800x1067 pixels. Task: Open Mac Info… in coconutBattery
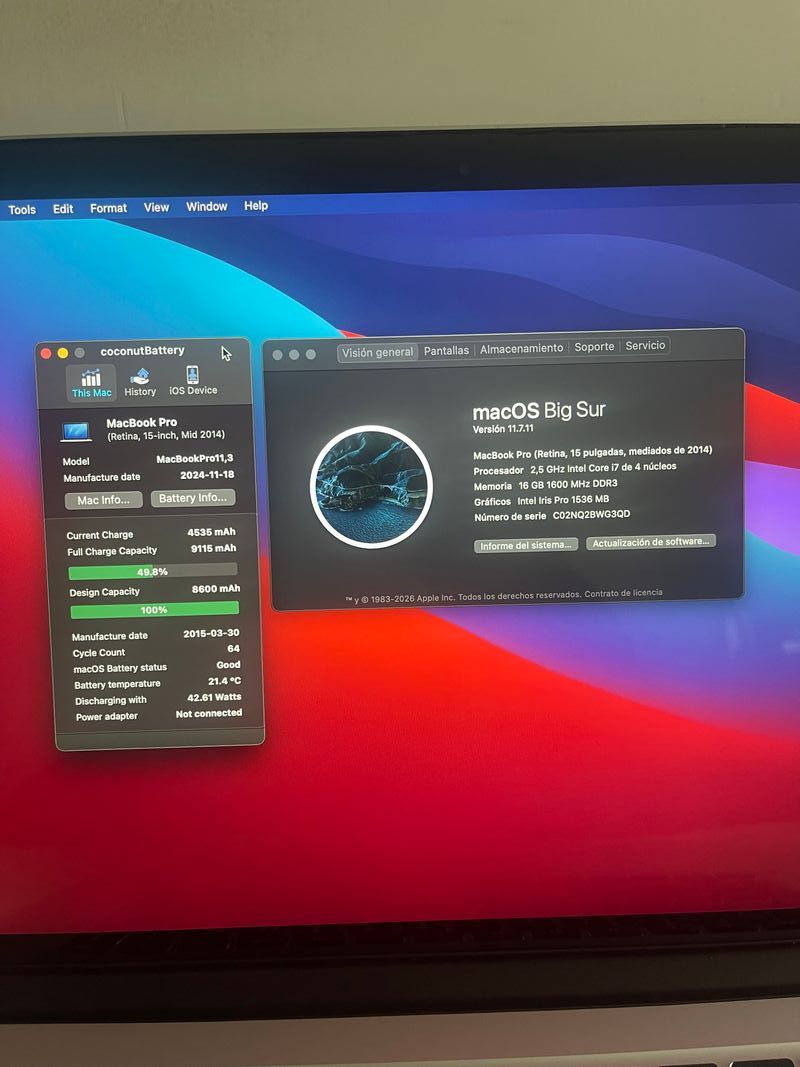point(103,500)
